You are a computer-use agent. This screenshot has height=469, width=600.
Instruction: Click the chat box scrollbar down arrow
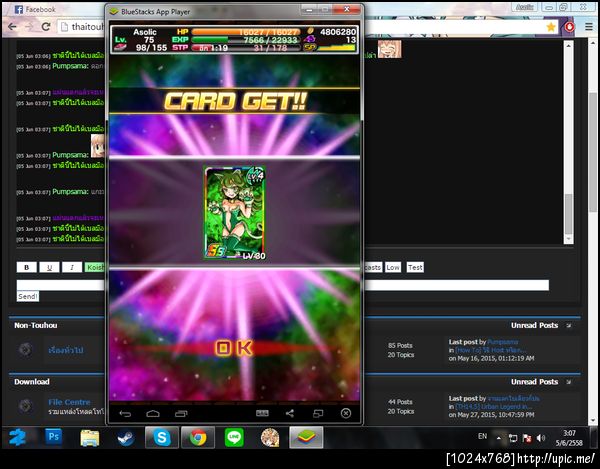tap(568, 239)
